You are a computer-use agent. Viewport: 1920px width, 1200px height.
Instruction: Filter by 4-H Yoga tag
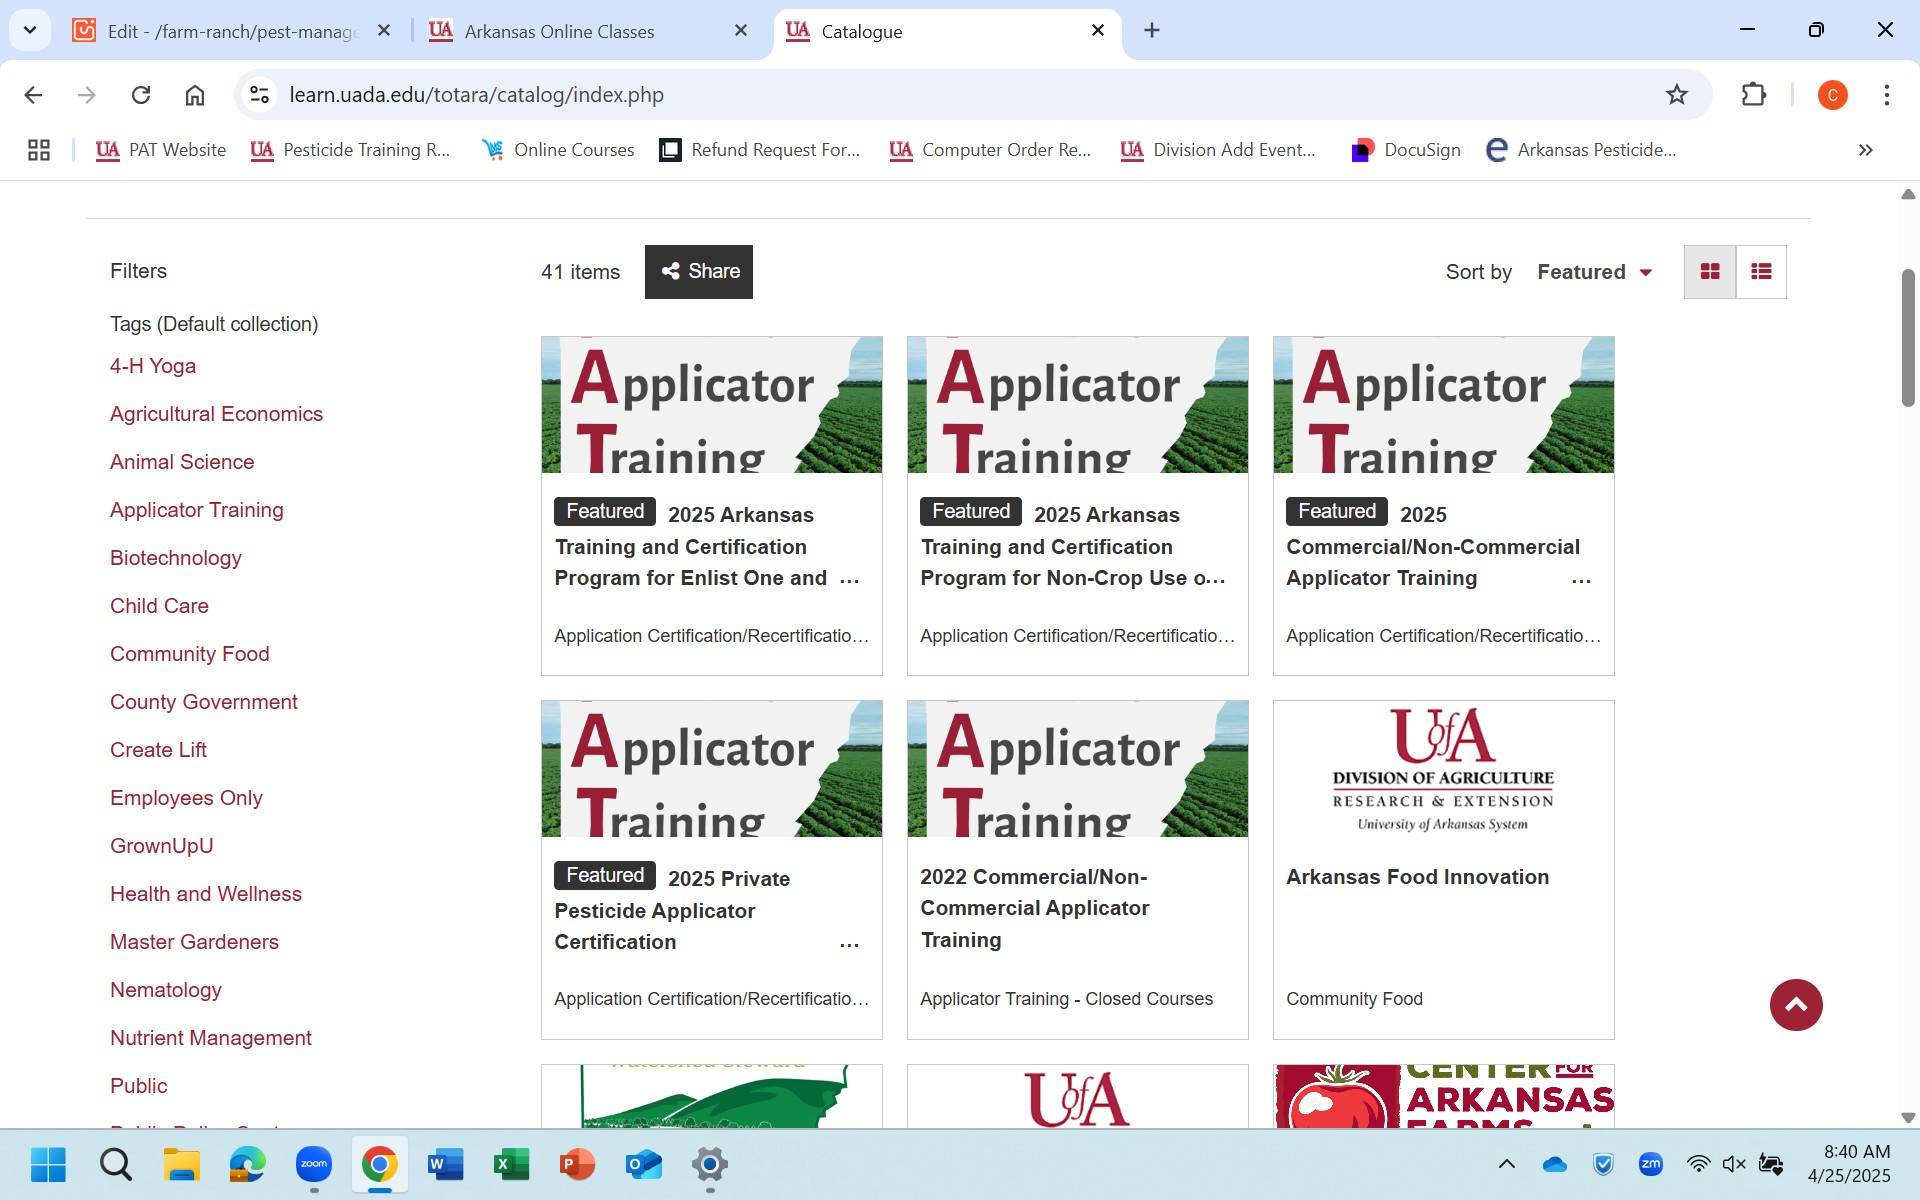point(153,366)
